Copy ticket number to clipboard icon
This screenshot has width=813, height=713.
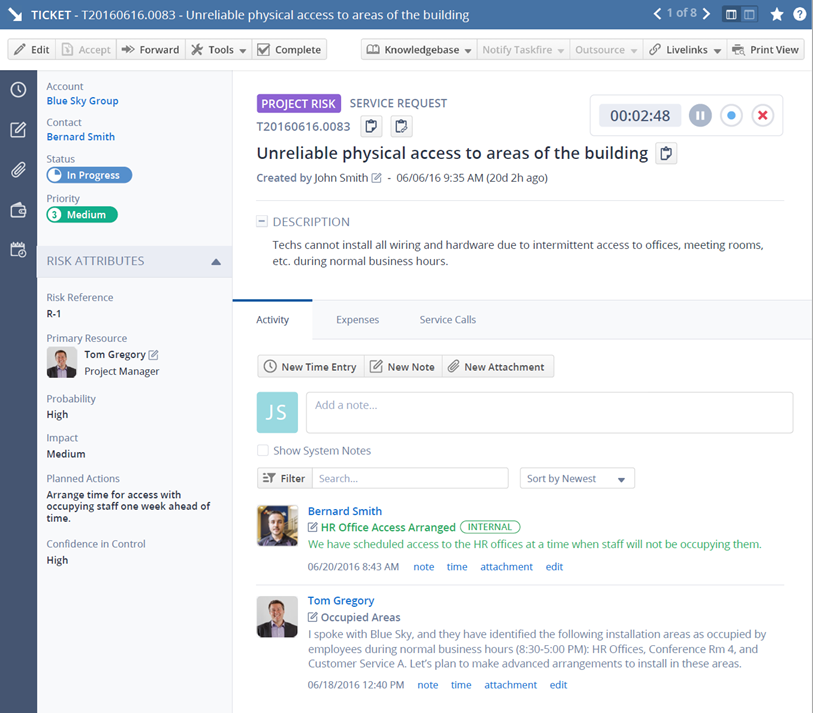pos(371,126)
